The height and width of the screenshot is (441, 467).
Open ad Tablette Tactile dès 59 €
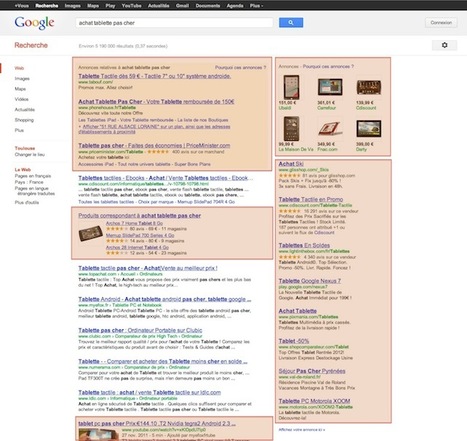155,76
